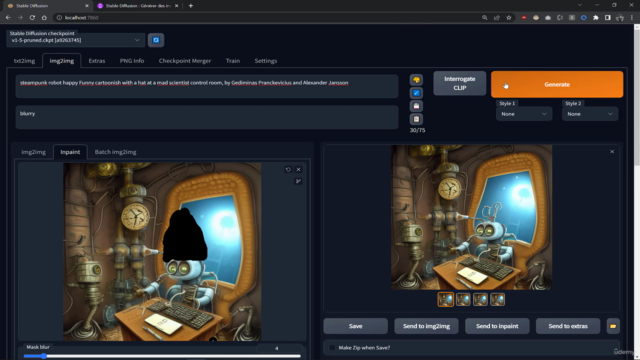640x360 pixels.
Task: Enable Make Zip when Save checkbox
Action: 332,348
